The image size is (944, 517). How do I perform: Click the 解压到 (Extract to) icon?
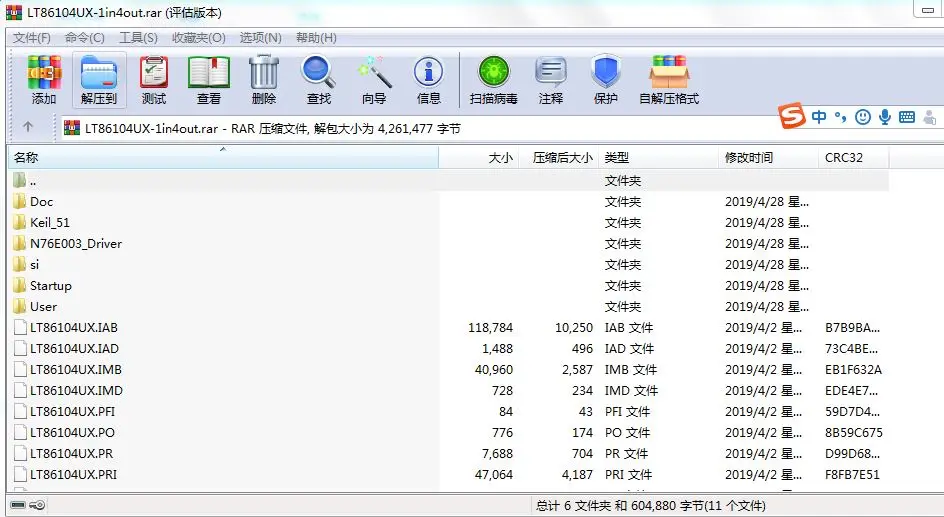point(99,80)
